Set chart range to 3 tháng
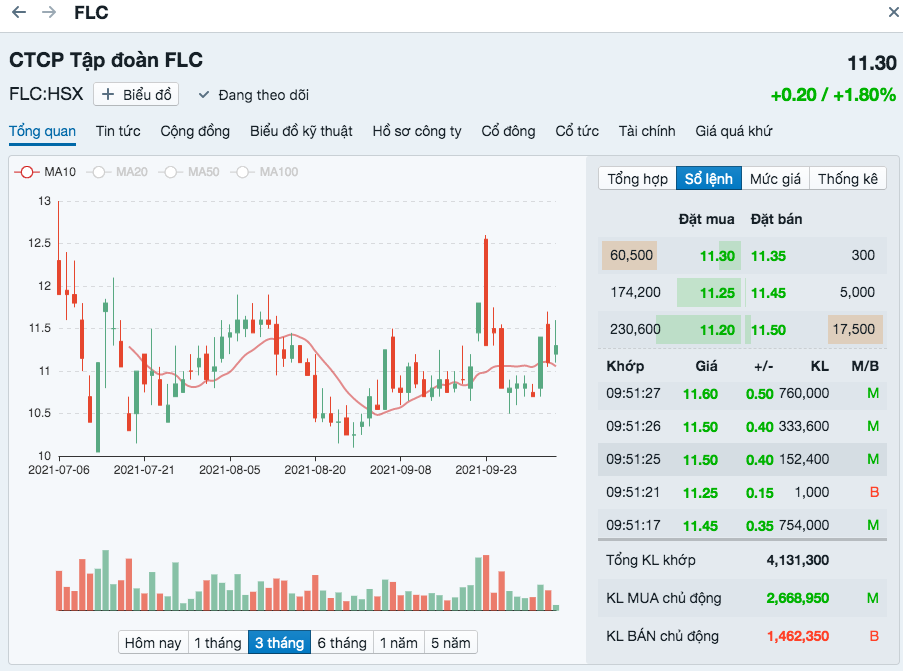This screenshot has width=903, height=671. pos(279,642)
